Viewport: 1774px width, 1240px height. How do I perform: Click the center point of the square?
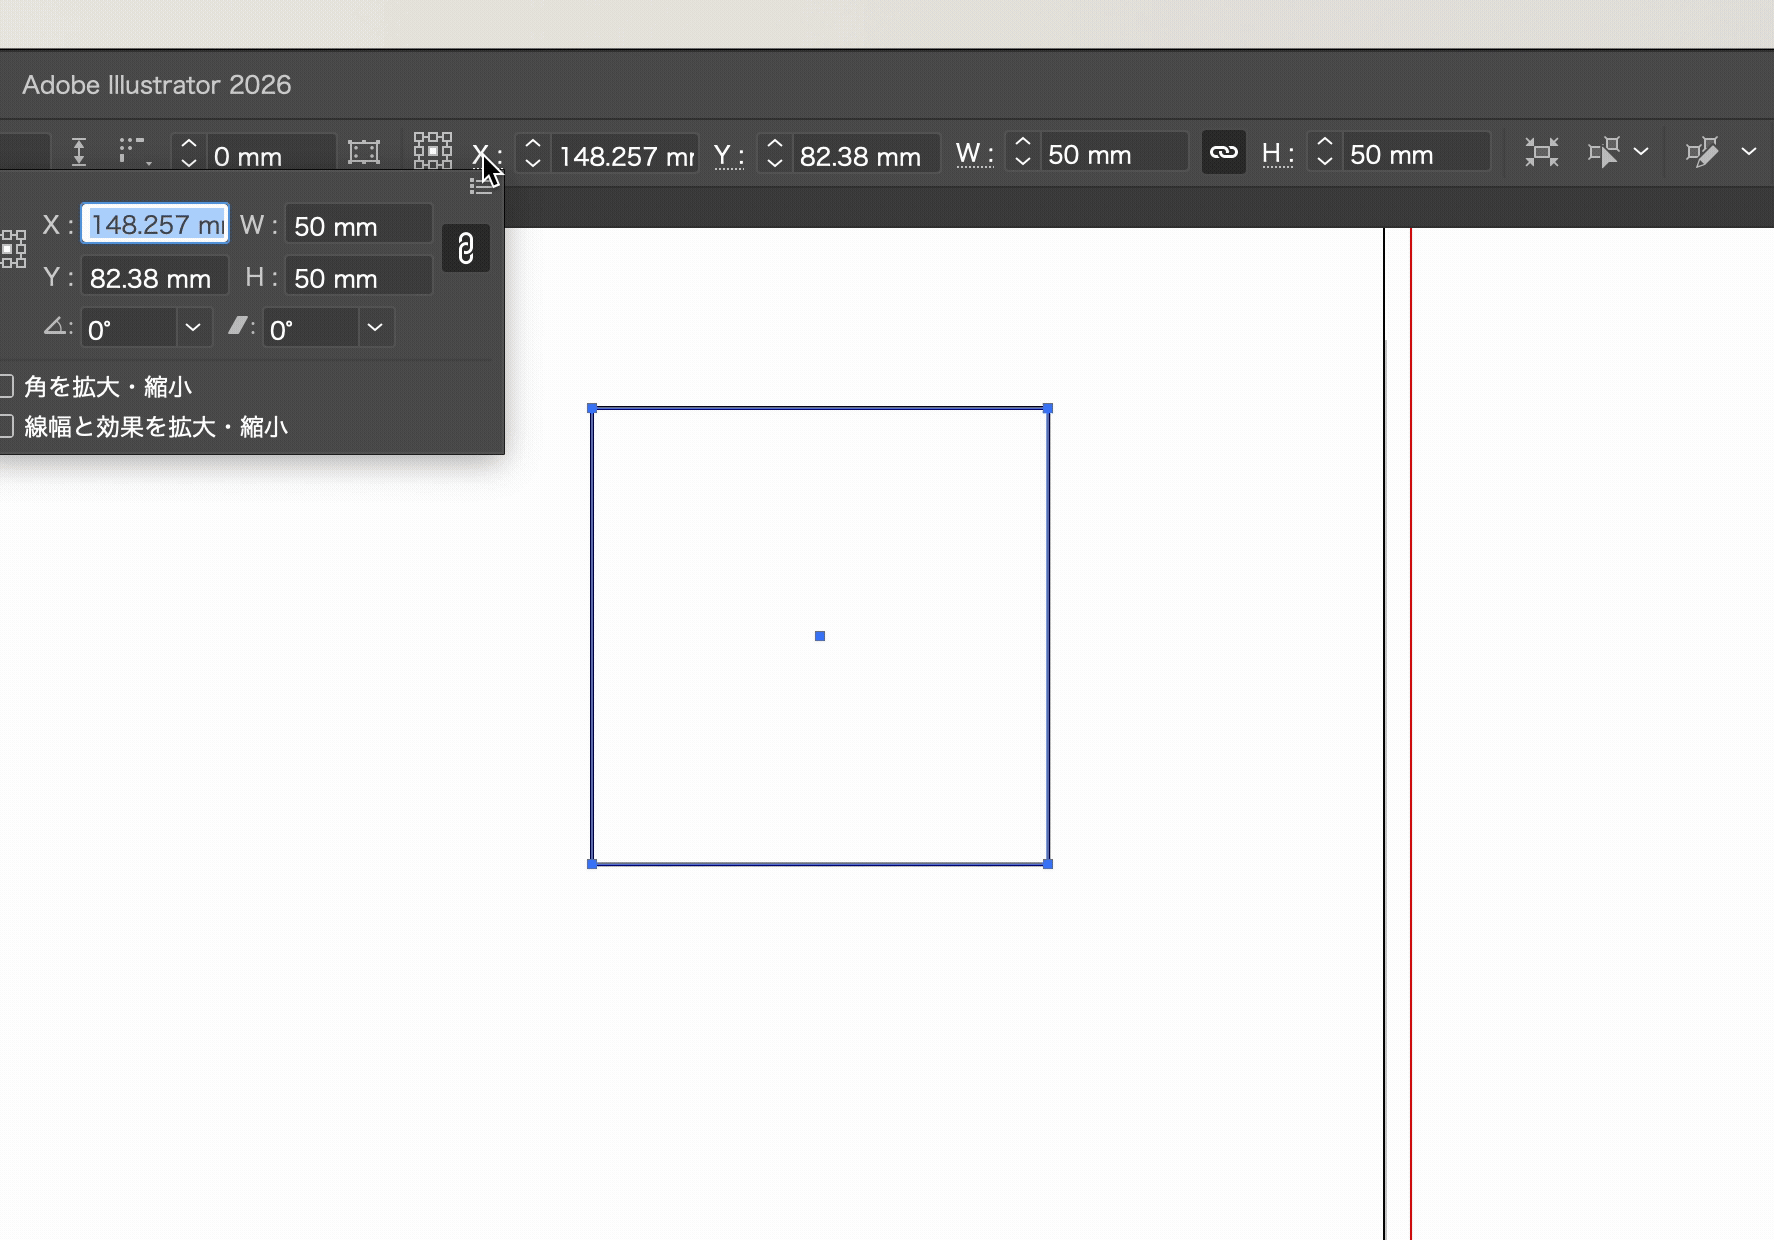tap(820, 636)
